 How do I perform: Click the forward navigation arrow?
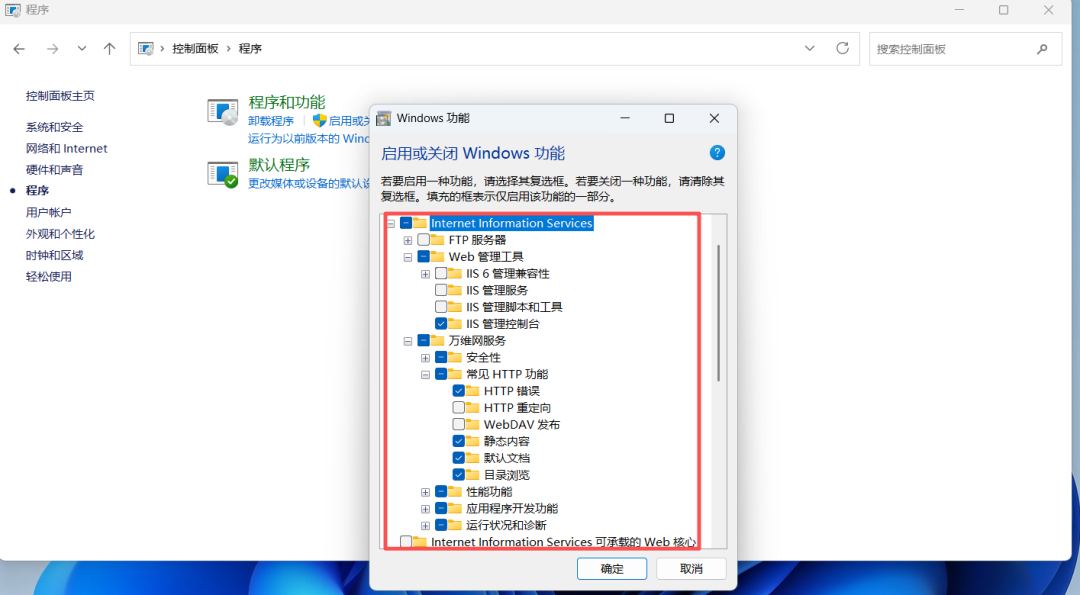pyautogui.click(x=52, y=49)
